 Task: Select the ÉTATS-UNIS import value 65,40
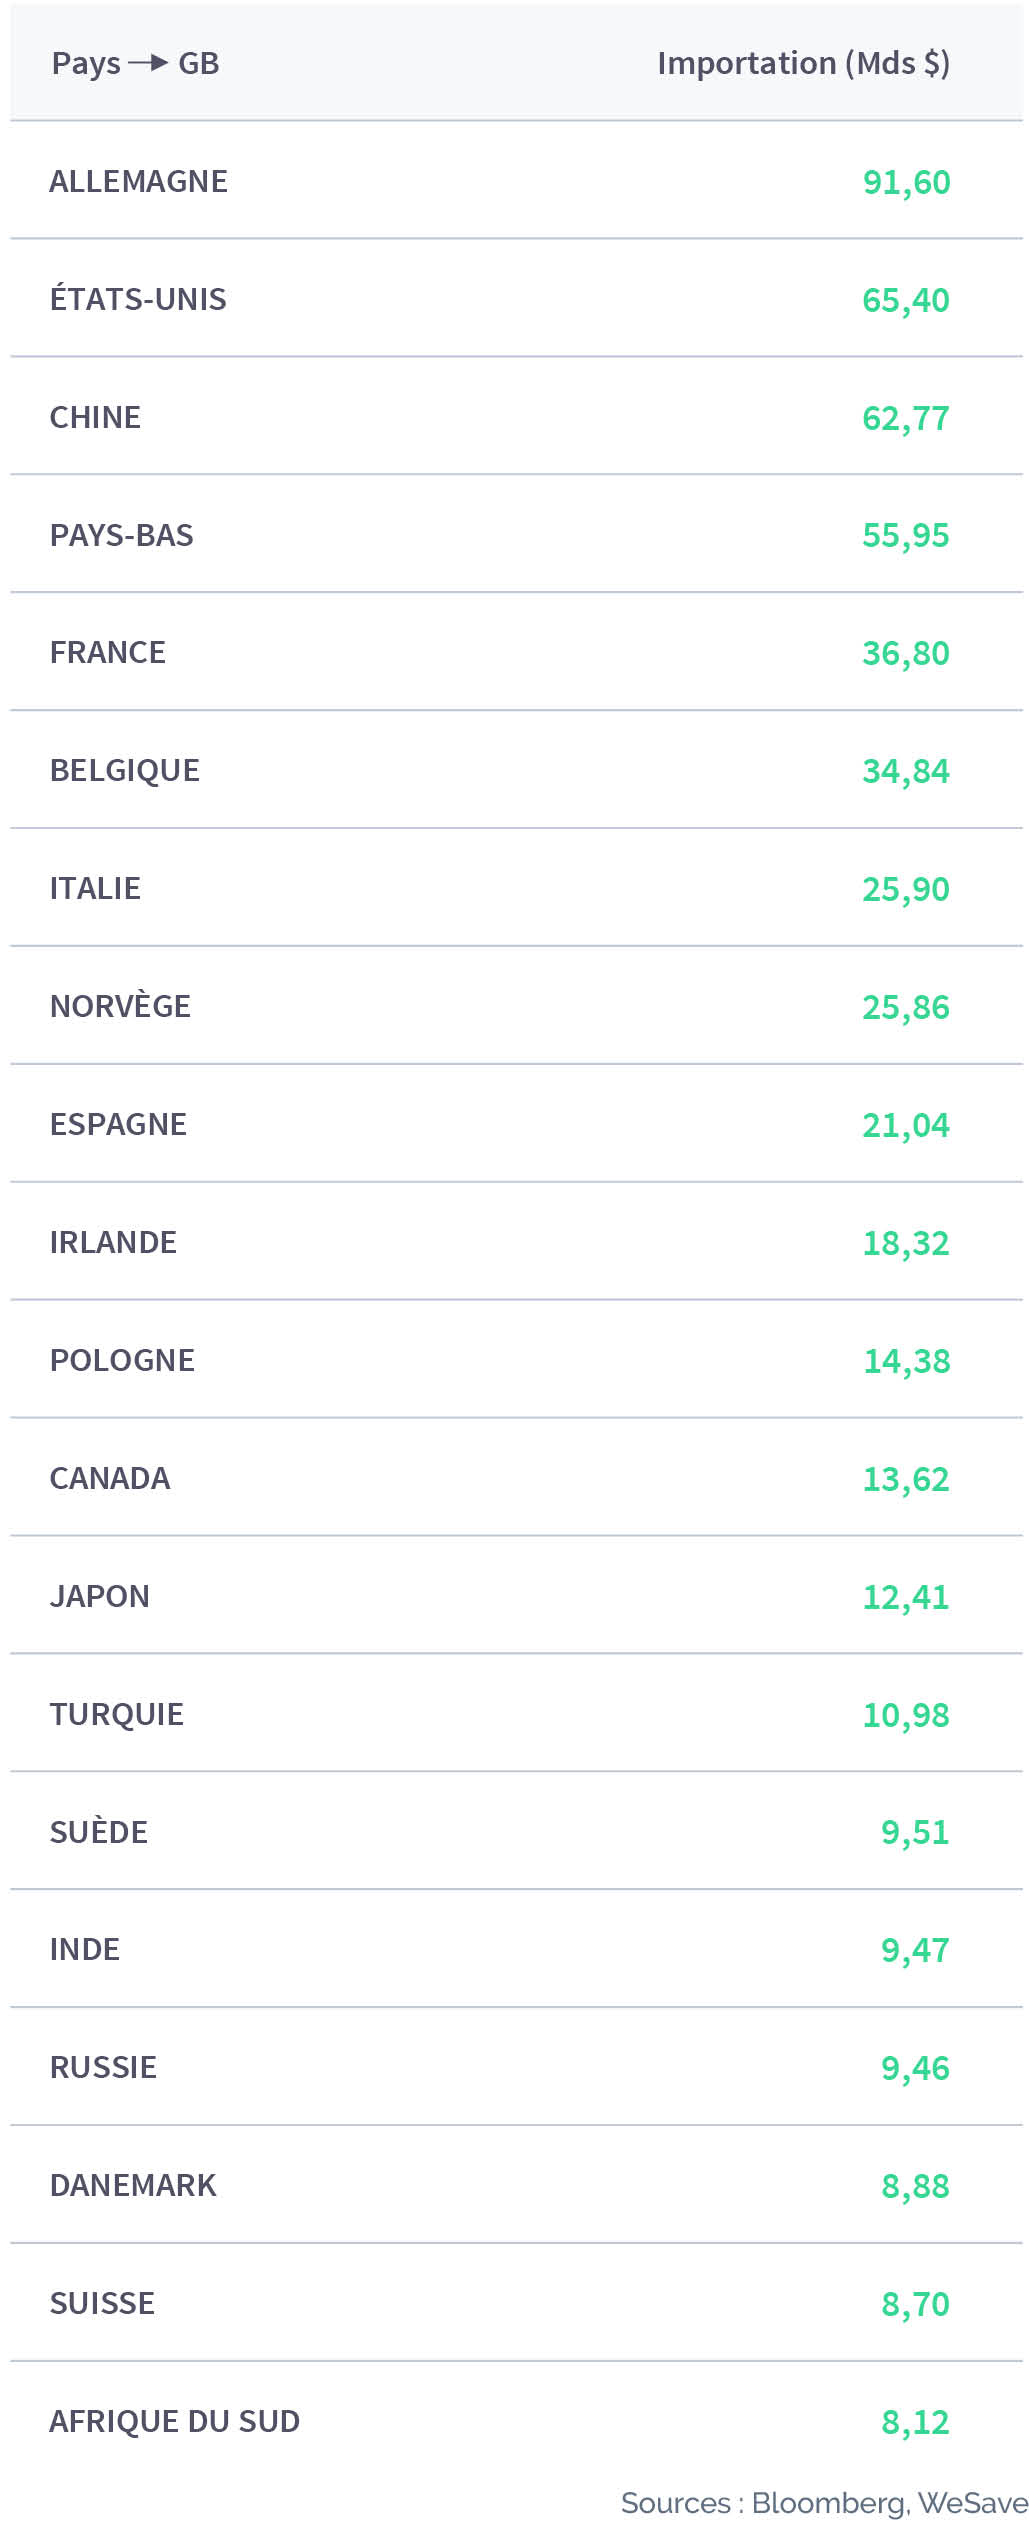pyautogui.click(x=906, y=300)
